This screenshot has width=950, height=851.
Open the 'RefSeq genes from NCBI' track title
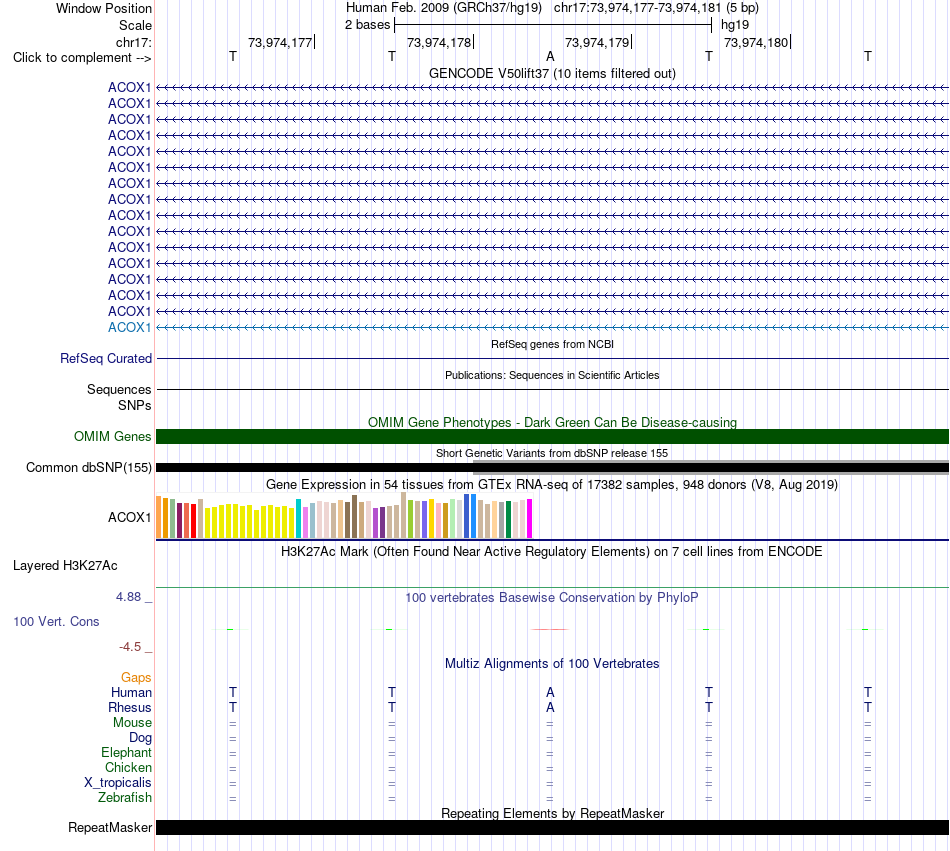[552, 344]
